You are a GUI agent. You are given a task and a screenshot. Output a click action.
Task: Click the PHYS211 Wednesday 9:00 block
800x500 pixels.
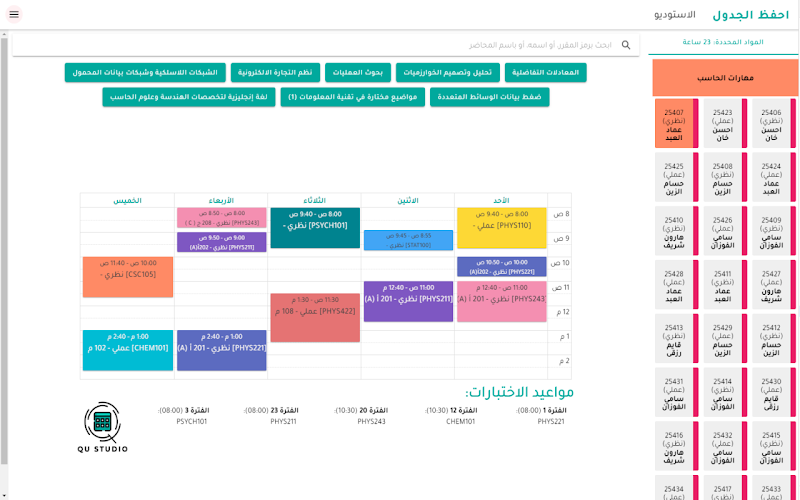(x=221, y=242)
